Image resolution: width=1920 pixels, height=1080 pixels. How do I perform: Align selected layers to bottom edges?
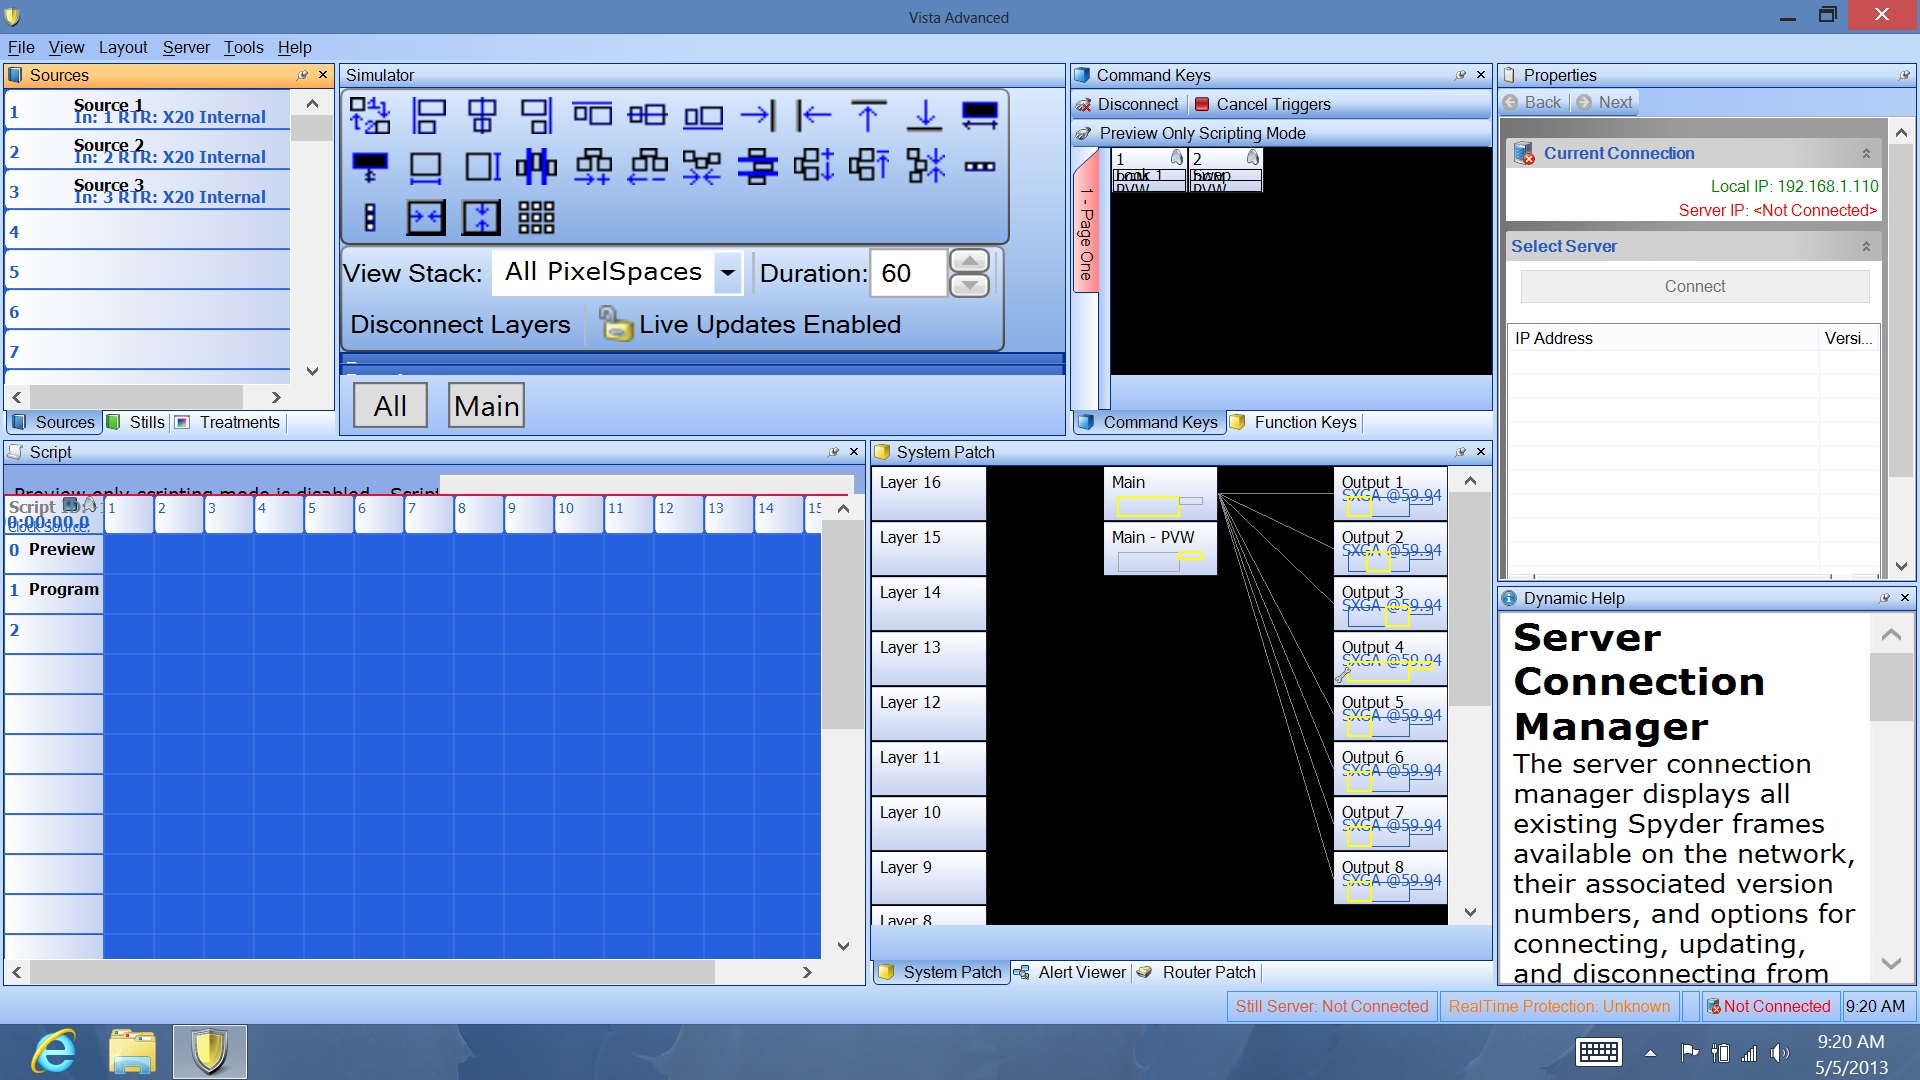pyautogui.click(x=703, y=116)
